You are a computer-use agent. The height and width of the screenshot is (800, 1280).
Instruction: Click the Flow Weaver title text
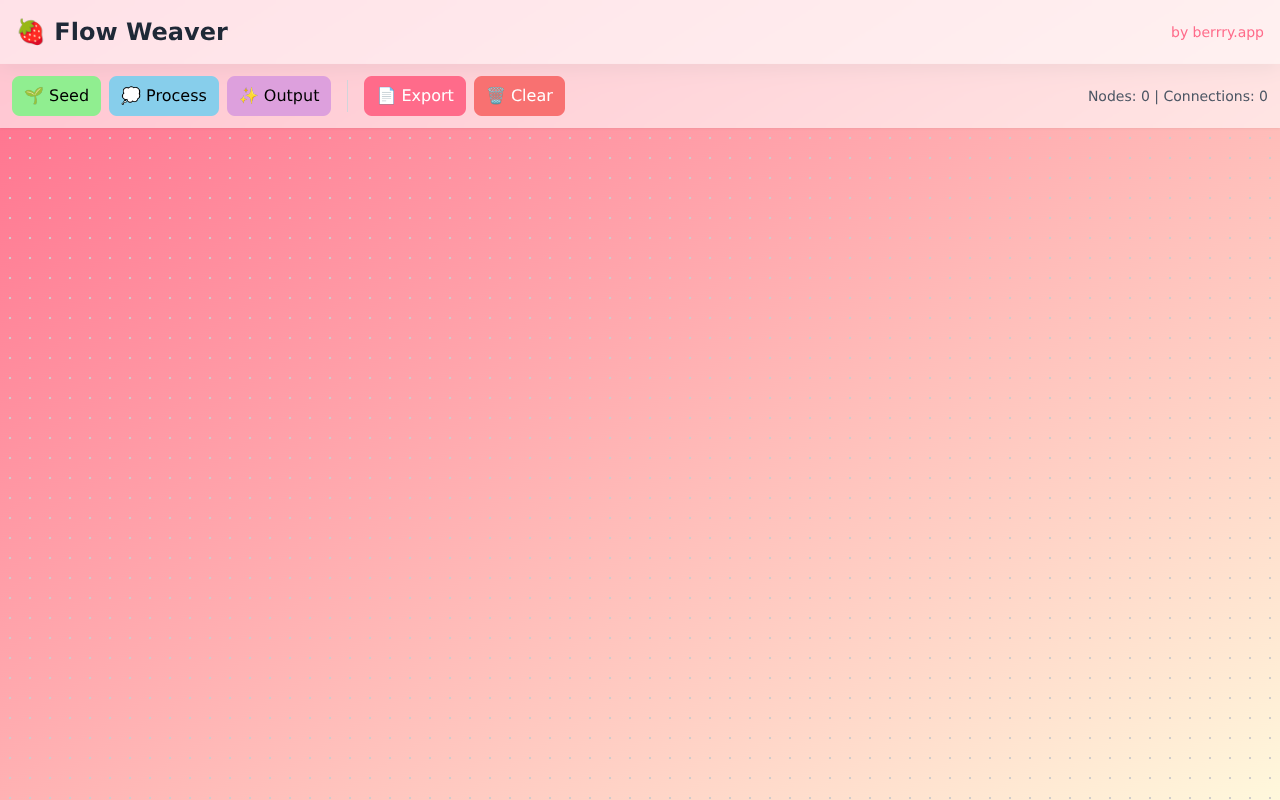tap(141, 31)
